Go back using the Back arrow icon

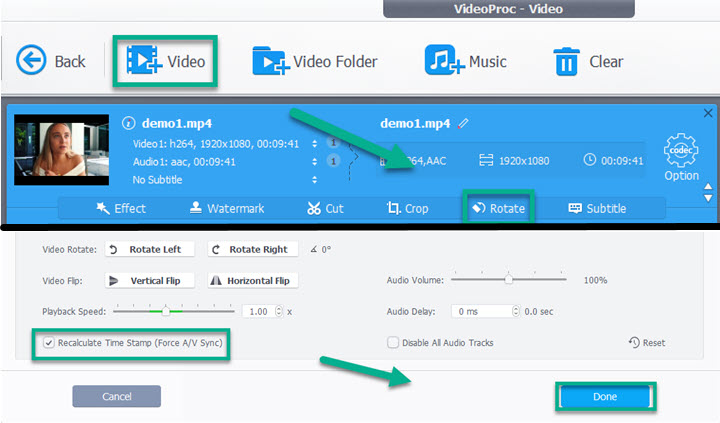click(31, 60)
